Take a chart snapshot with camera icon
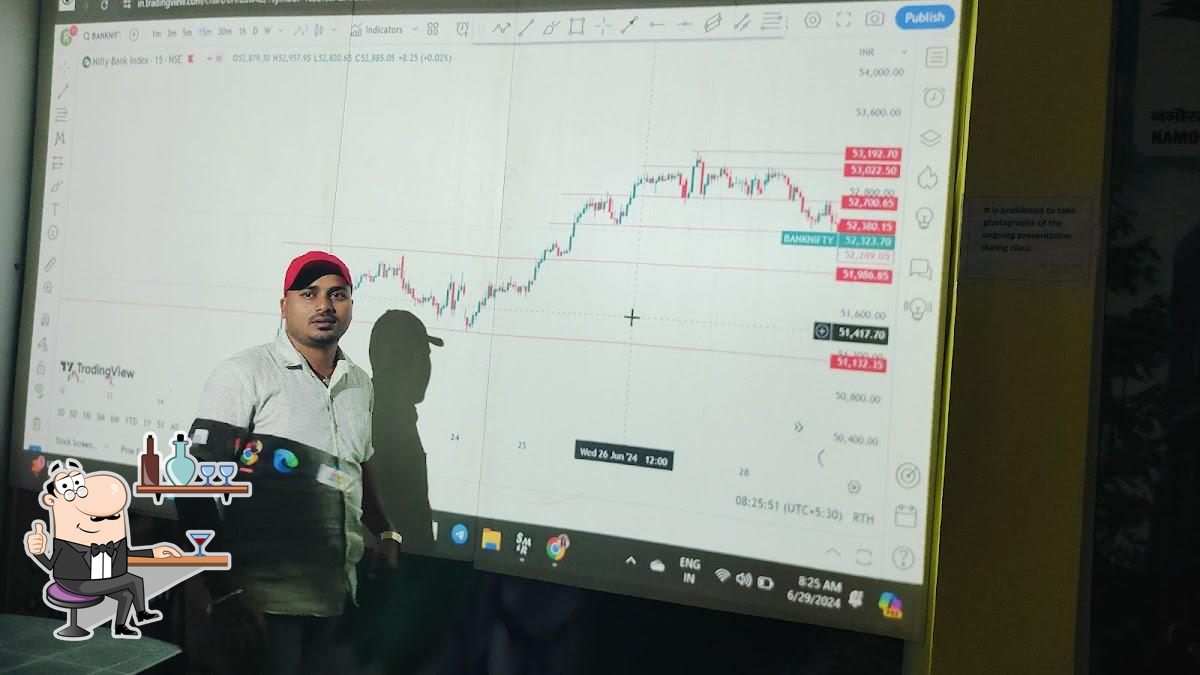This screenshot has width=1200, height=675. click(874, 19)
